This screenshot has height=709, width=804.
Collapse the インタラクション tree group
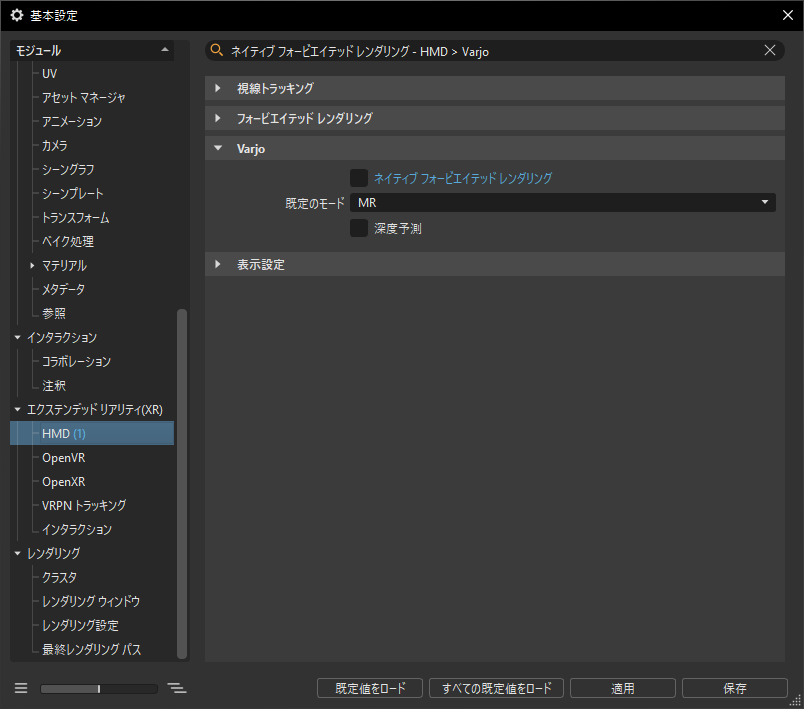point(18,337)
